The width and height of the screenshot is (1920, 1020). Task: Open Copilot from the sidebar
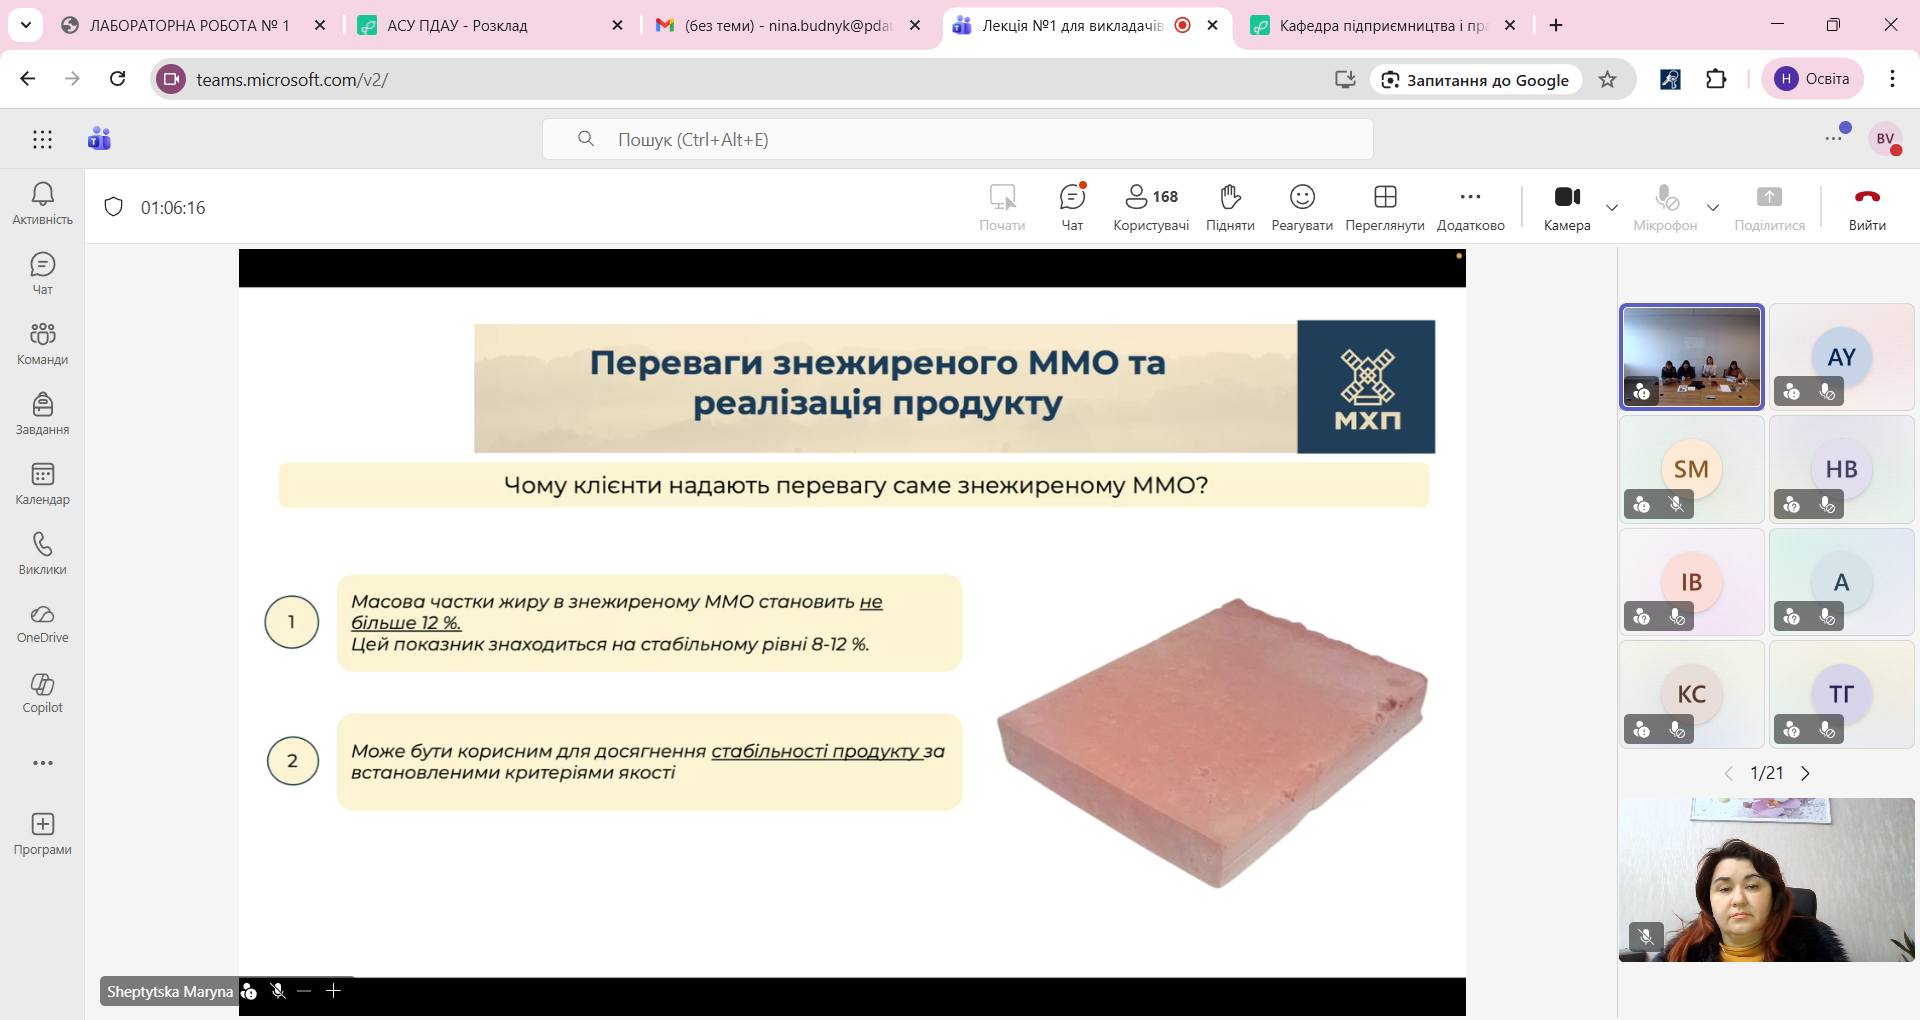coord(42,693)
